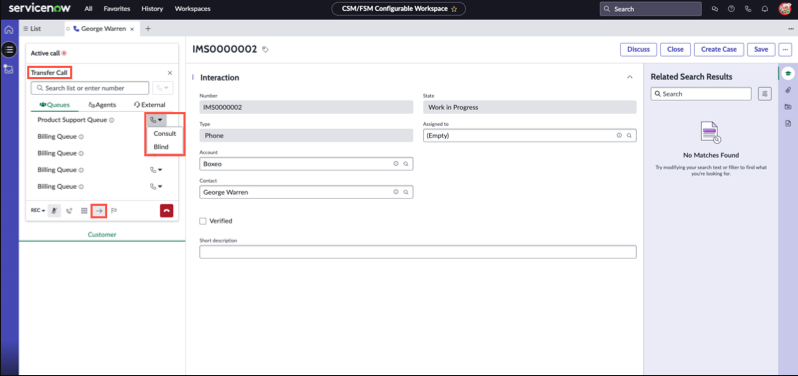798x376 pixels.
Task: Open attachments paperclip in right sidebar
Action: click(788, 90)
